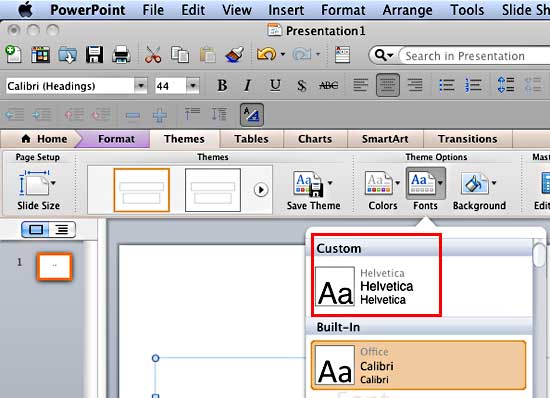Open search options magnifier dropdown
Screen dimensions: 550x398
384,55
